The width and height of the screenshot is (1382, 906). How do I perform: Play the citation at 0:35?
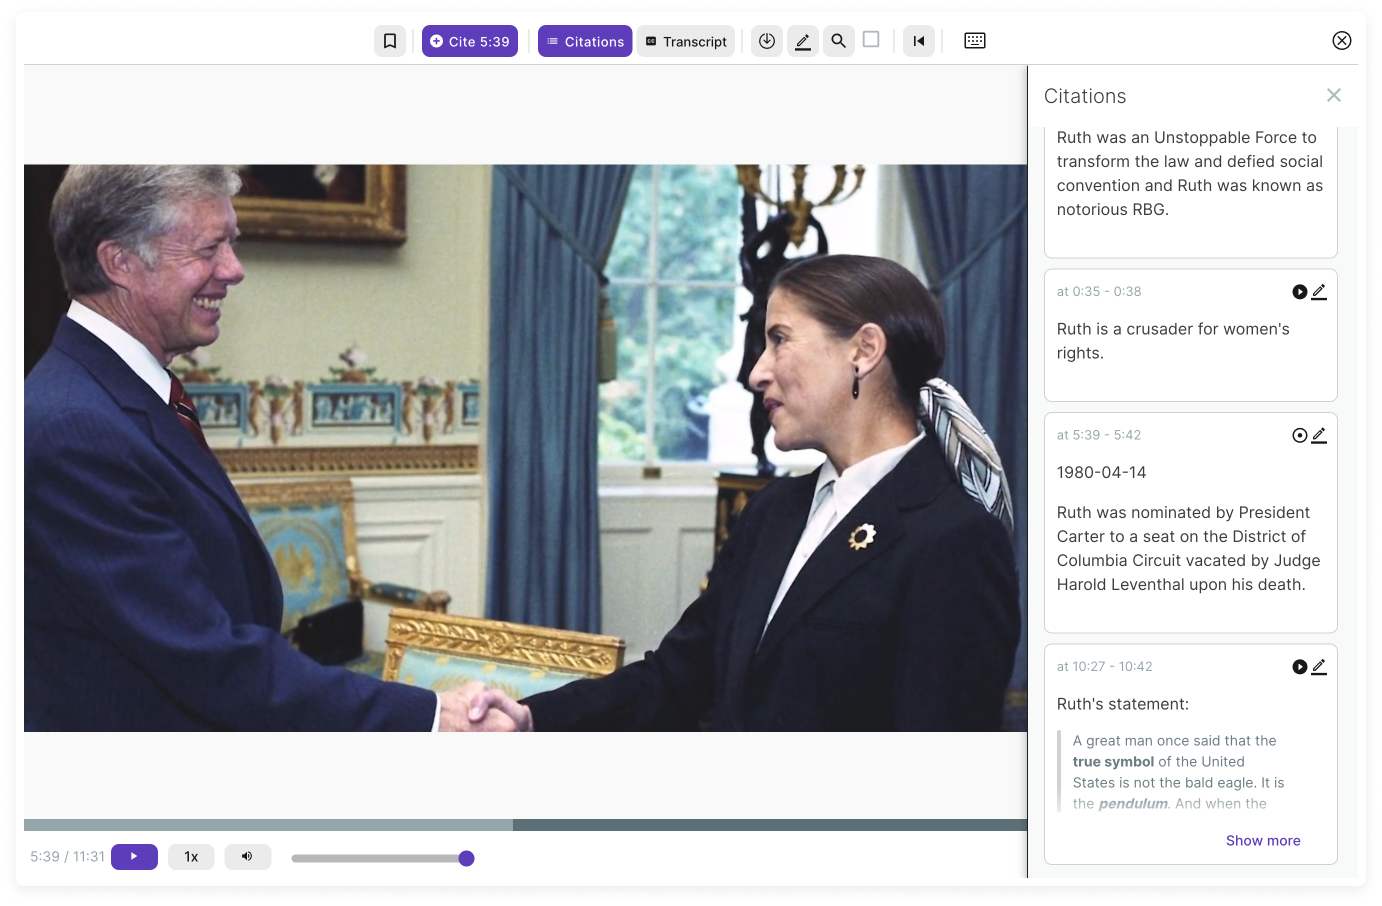click(1299, 291)
